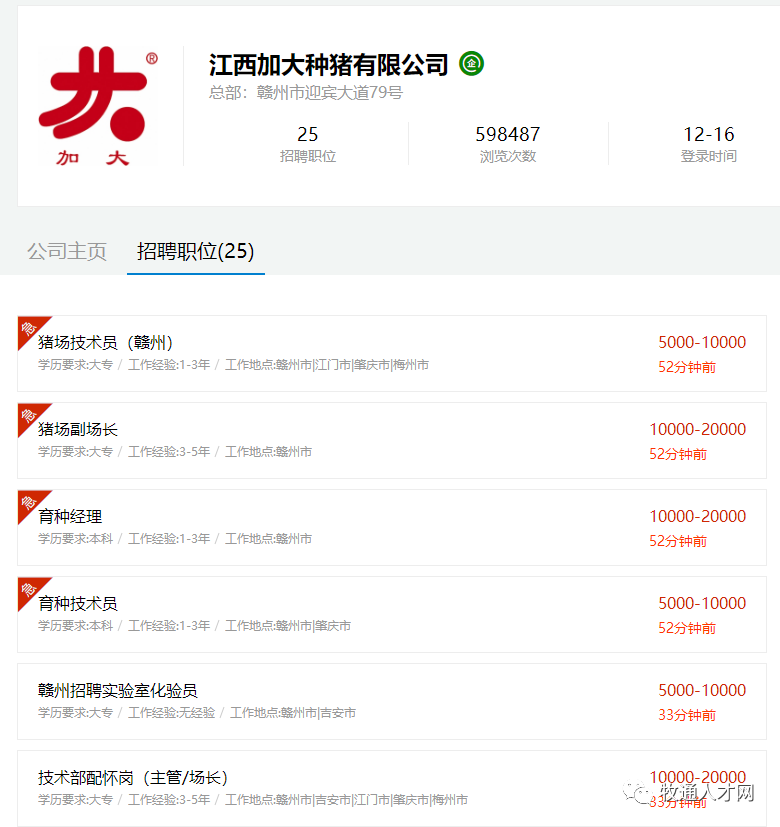Switch to the 公司主页 tab

point(67,251)
